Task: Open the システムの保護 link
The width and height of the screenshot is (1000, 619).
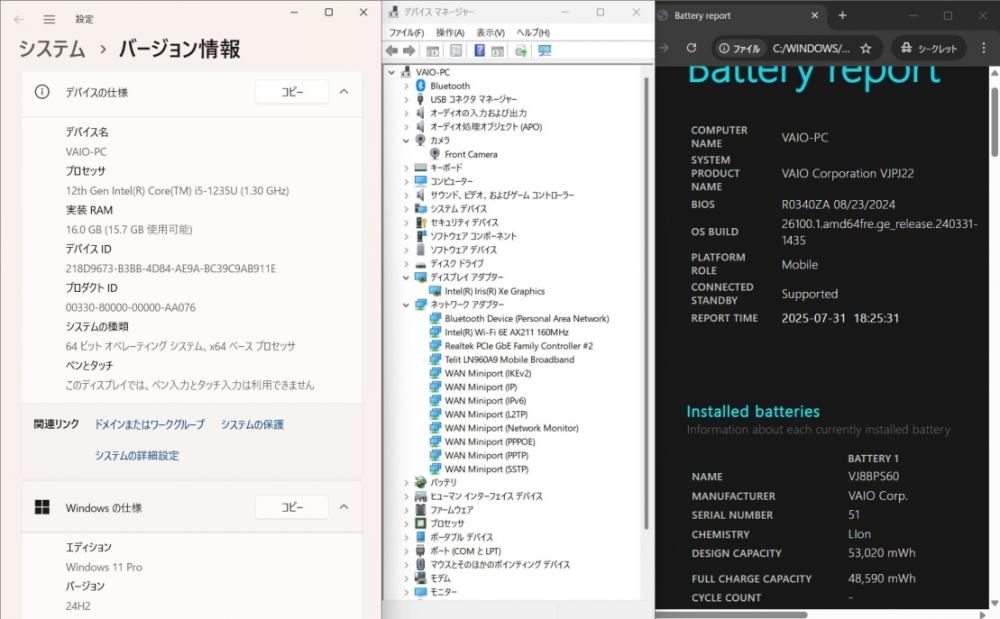Action: [x=253, y=425]
